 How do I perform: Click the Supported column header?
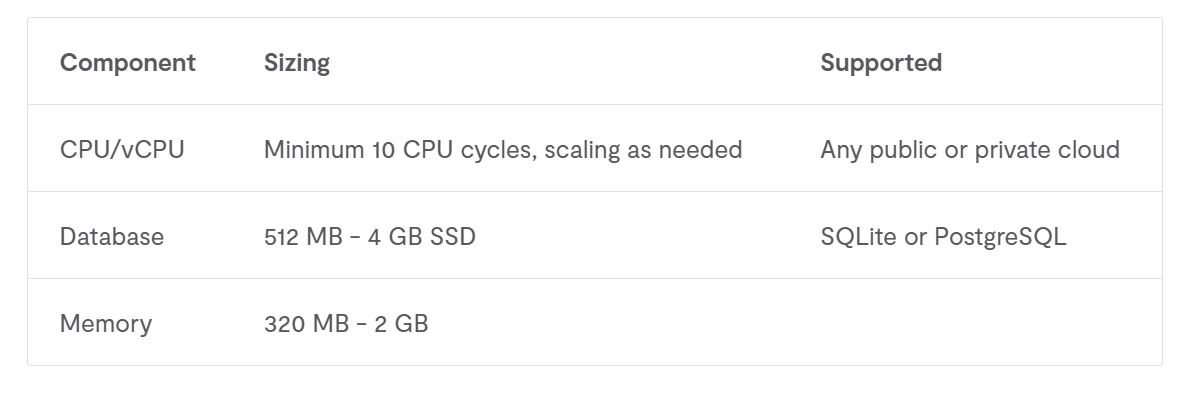tap(881, 63)
